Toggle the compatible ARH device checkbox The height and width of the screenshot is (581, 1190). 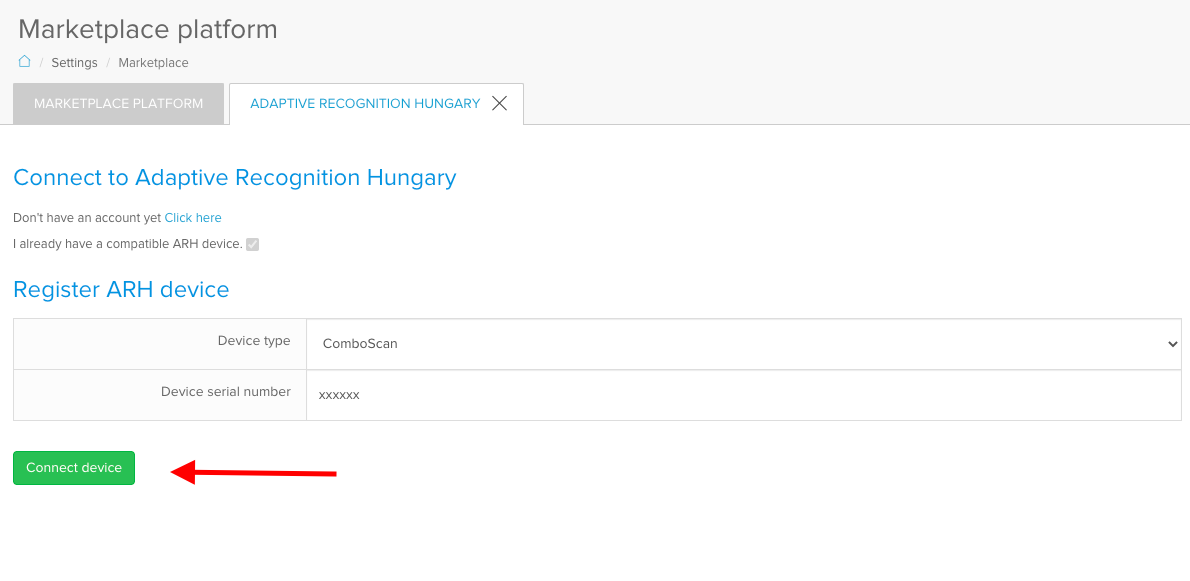click(253, 244)
